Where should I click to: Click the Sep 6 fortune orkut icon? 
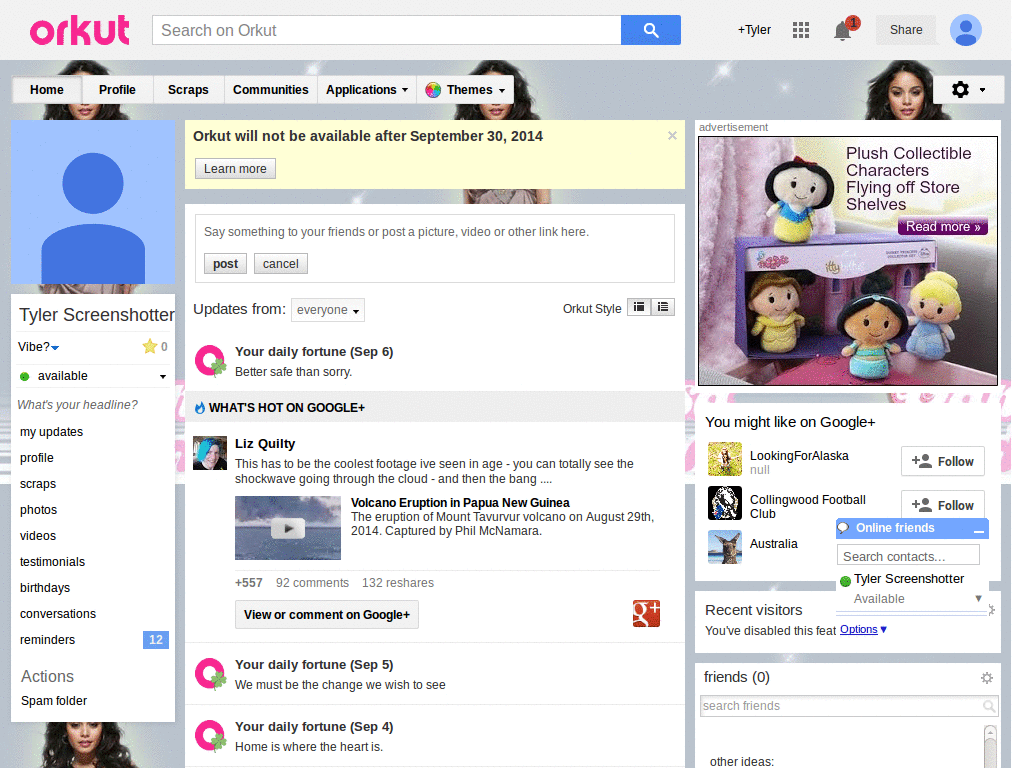(x=210, y=360)
